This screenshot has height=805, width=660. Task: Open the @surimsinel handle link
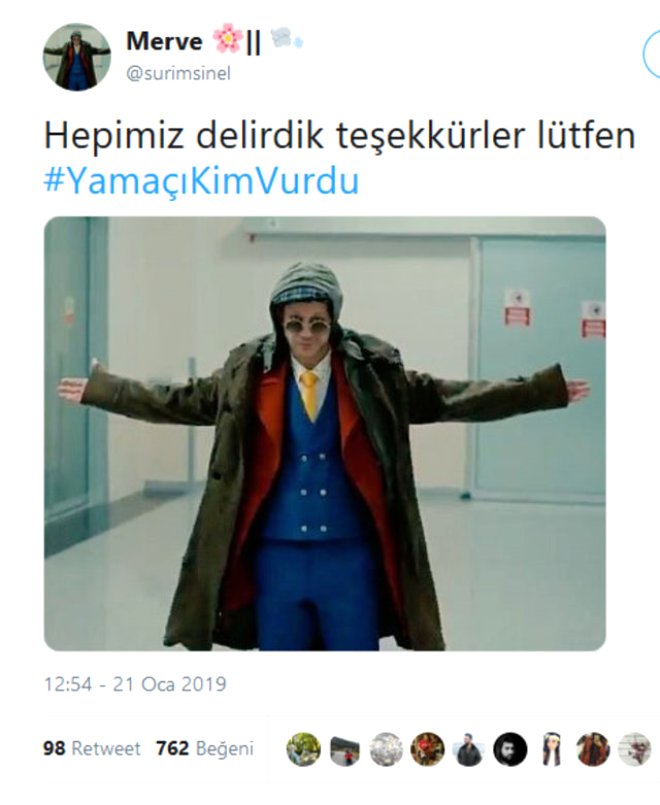[179, 73]
